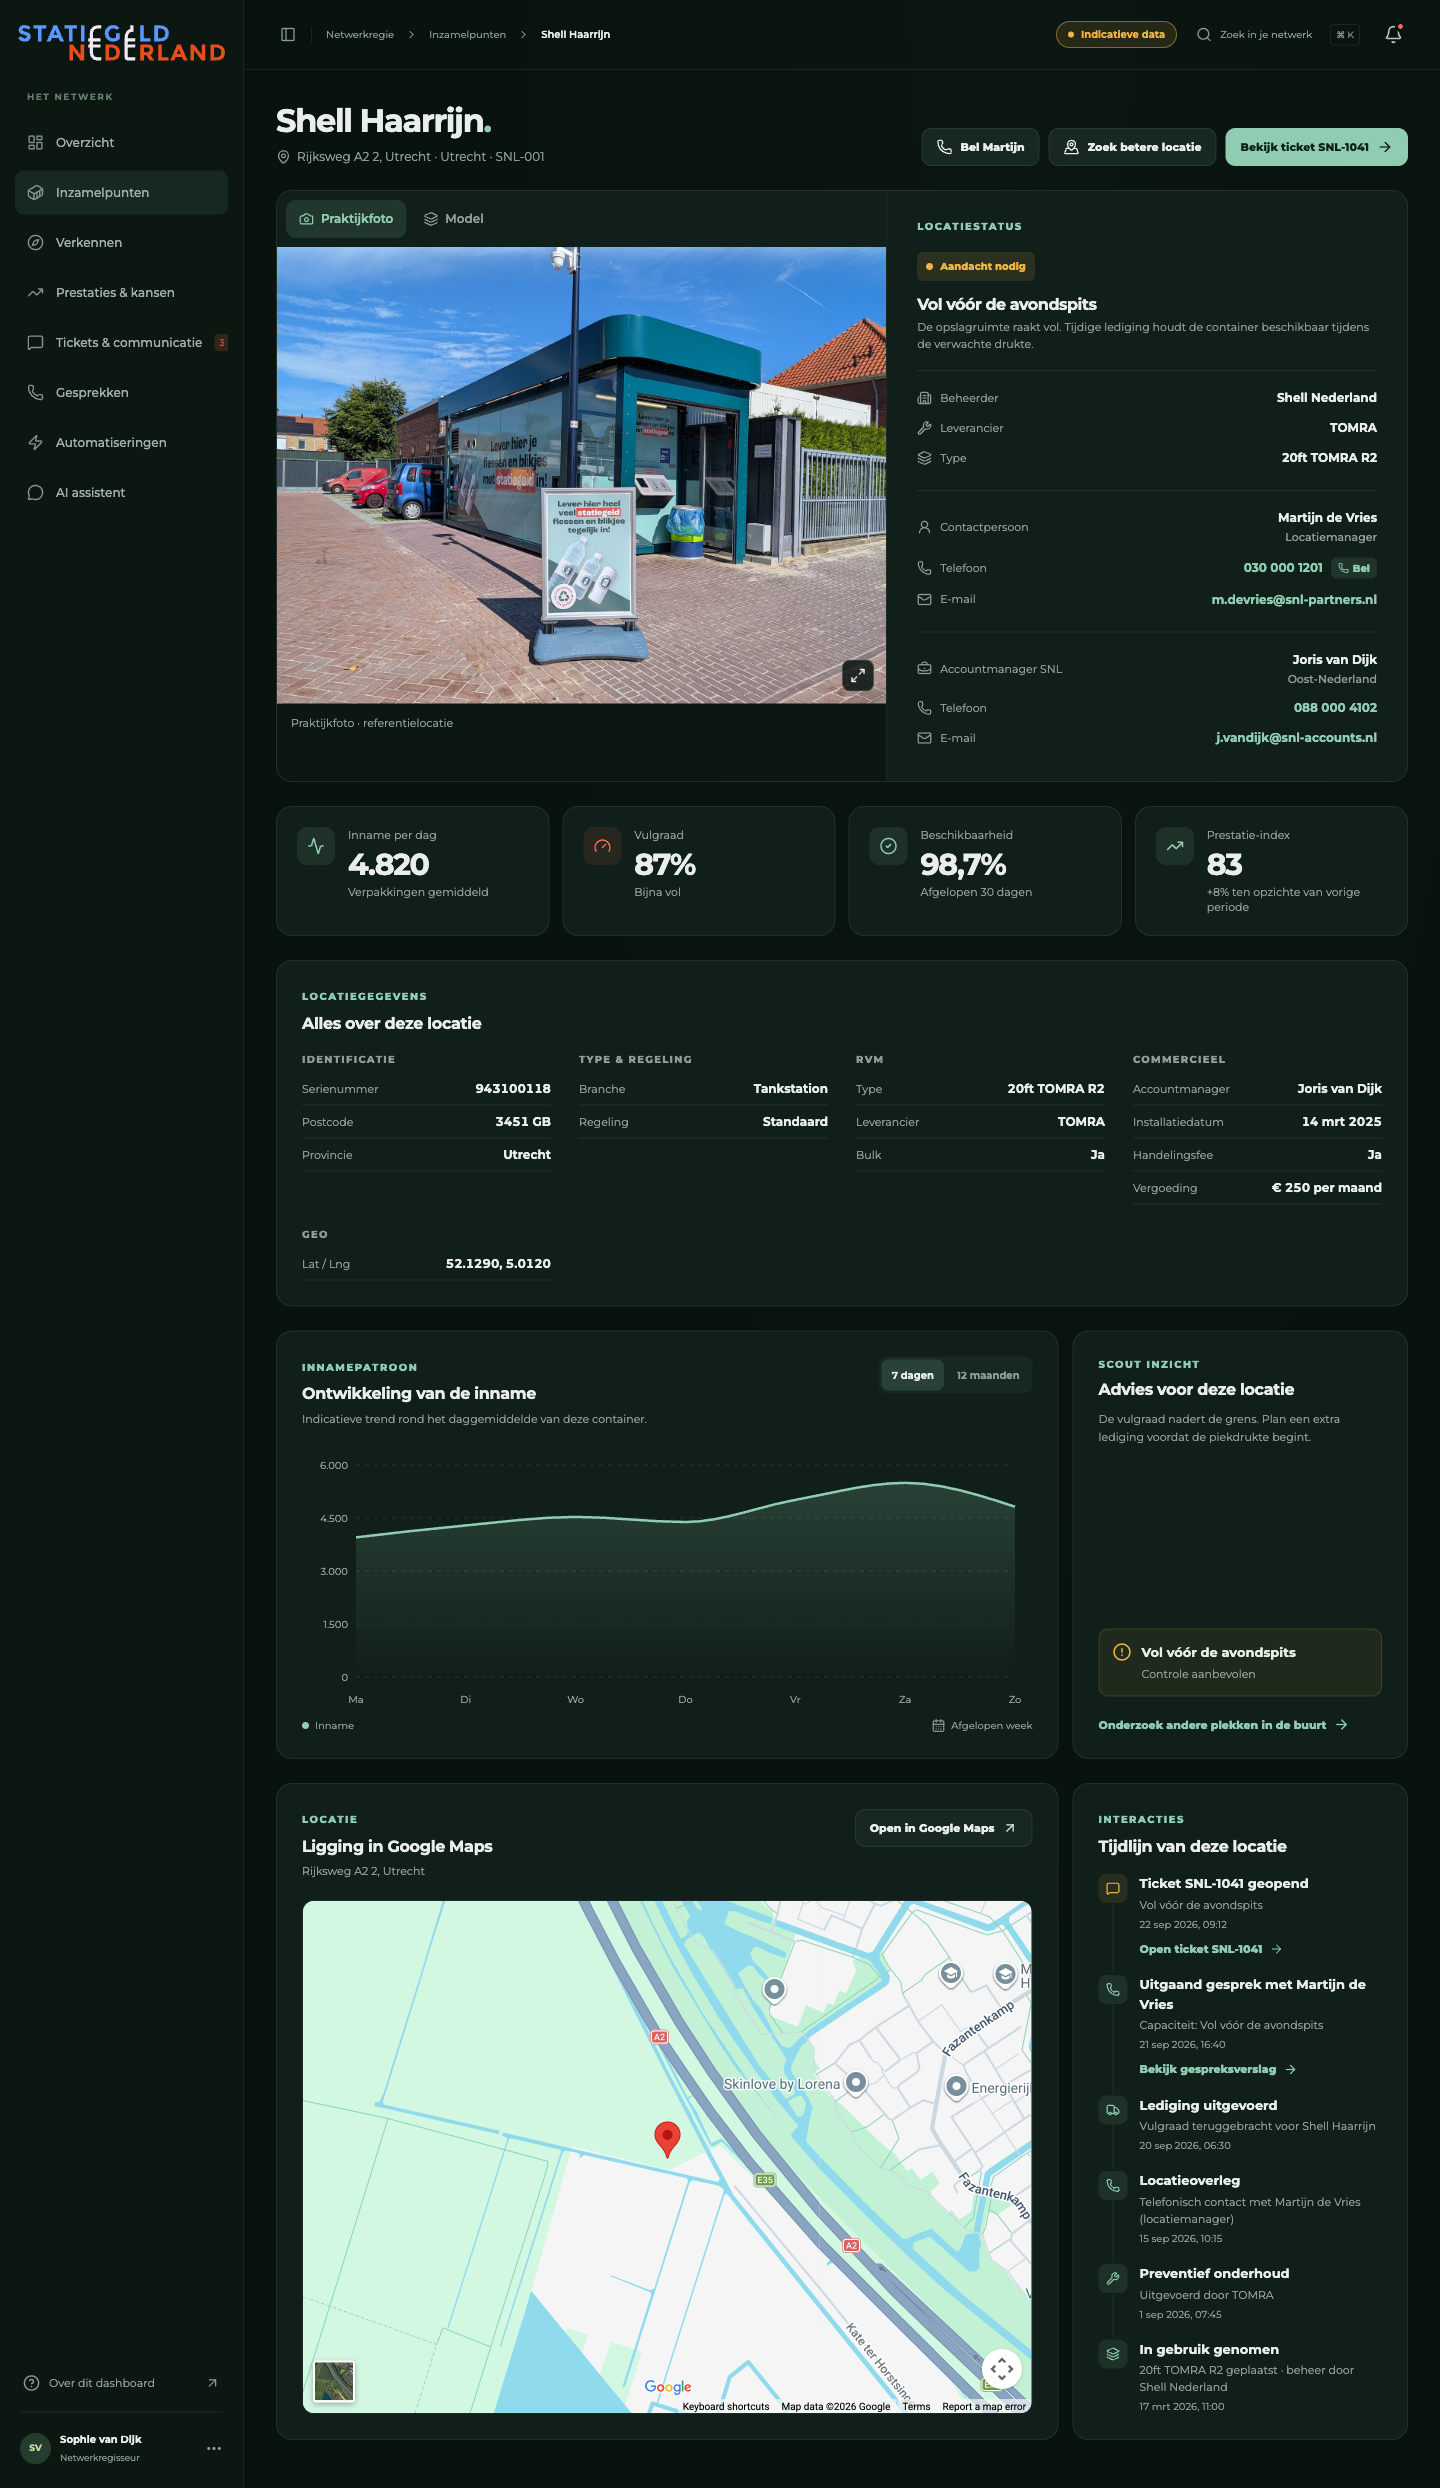The width and height of the screenshot is (1440, 2488).
Task: Open the user menu three-dots icon
Action: (214, 2448)
